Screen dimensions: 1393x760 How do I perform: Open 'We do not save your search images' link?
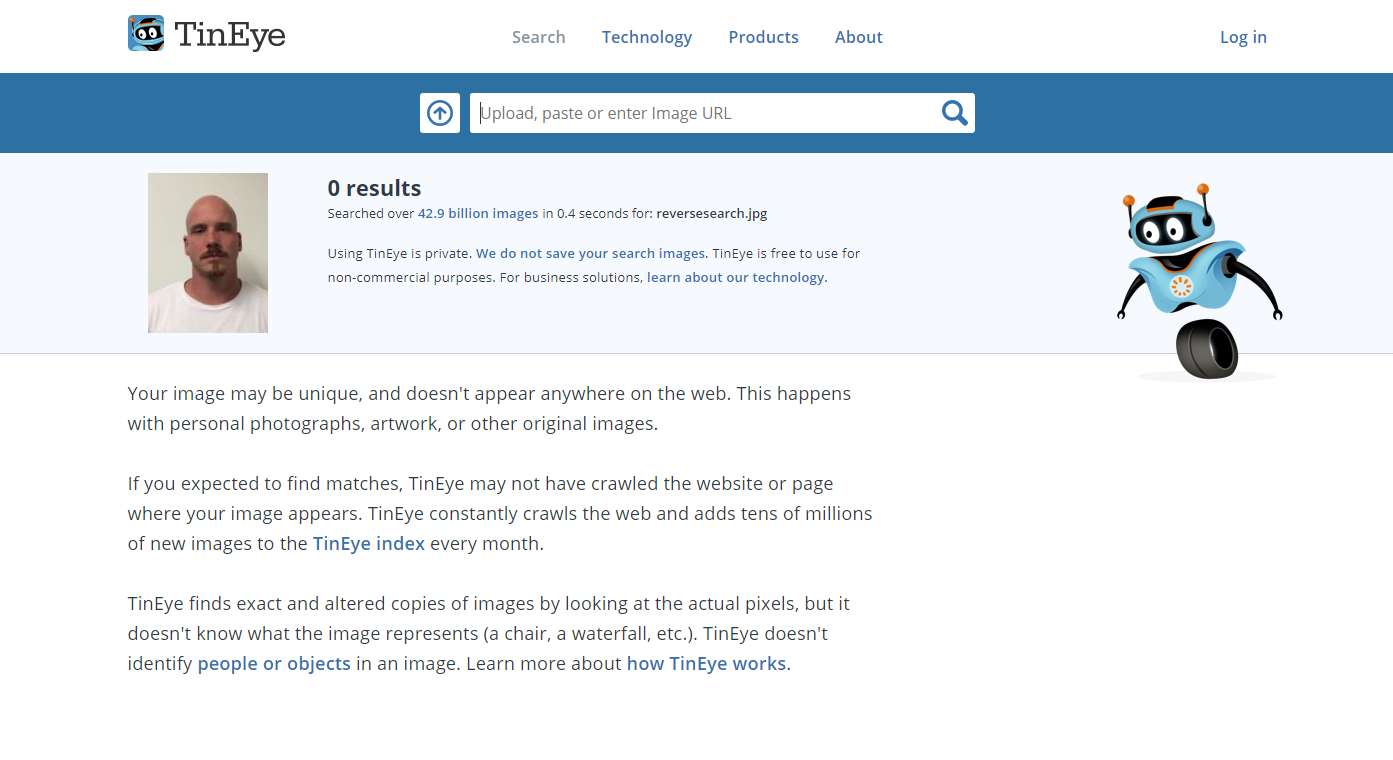591,253
